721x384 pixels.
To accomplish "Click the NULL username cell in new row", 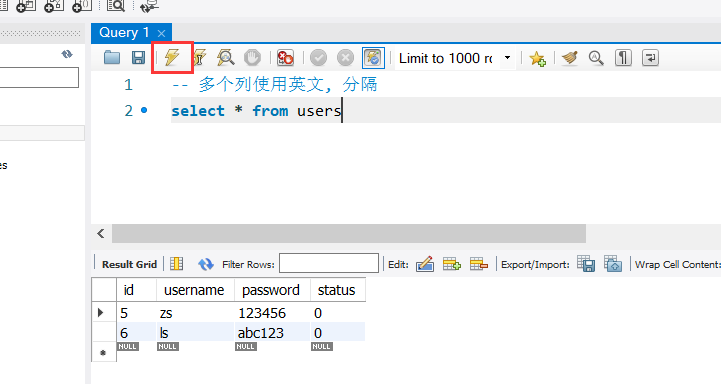I will tap(167, 346).
